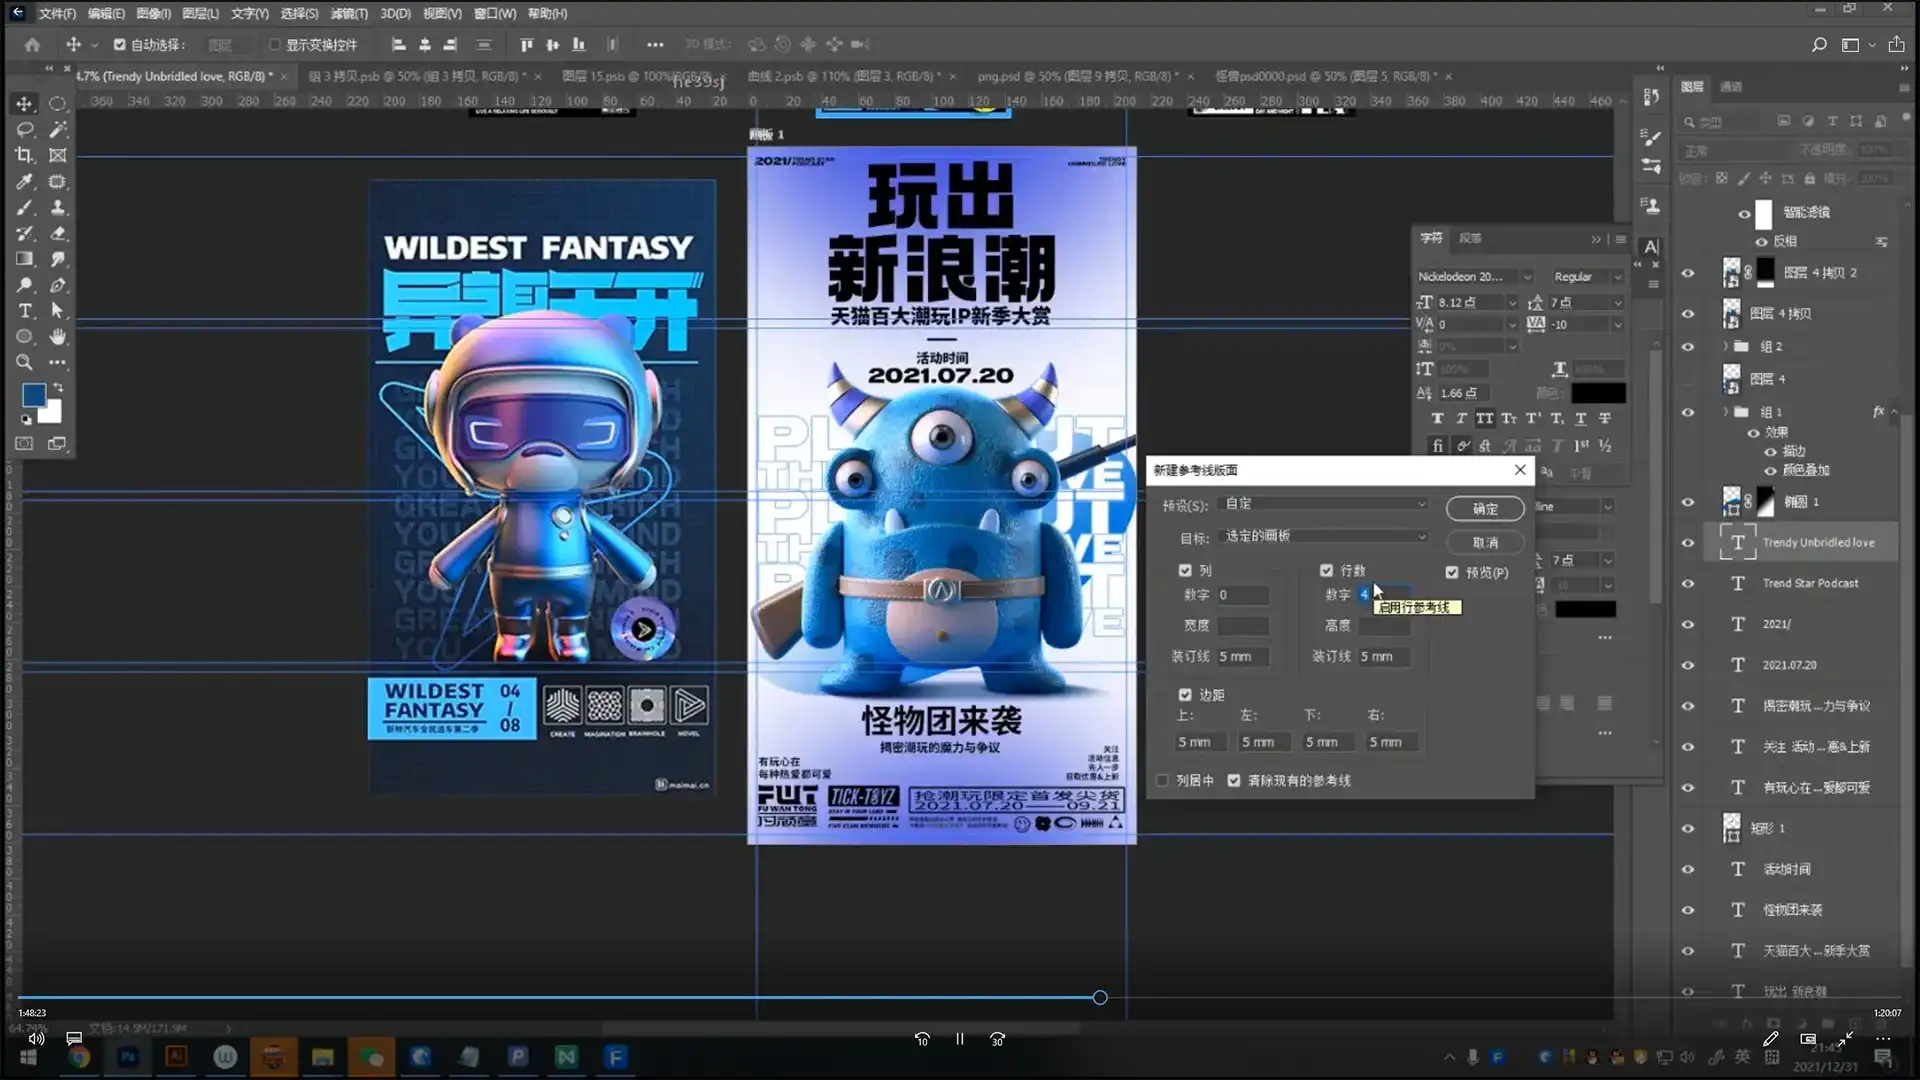1920x1080 pixels.
Task: Pick the Eyedropper tool
Action: point(24,182)
